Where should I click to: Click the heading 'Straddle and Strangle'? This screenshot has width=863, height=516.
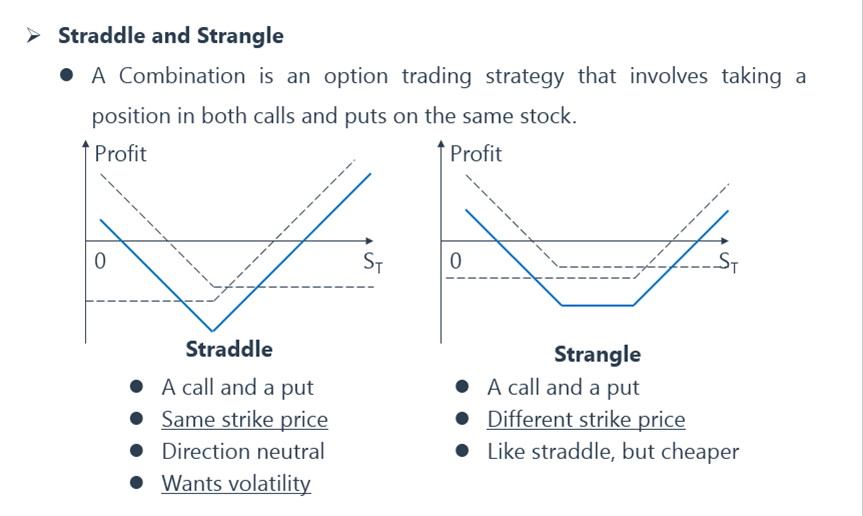click(171, 36)
